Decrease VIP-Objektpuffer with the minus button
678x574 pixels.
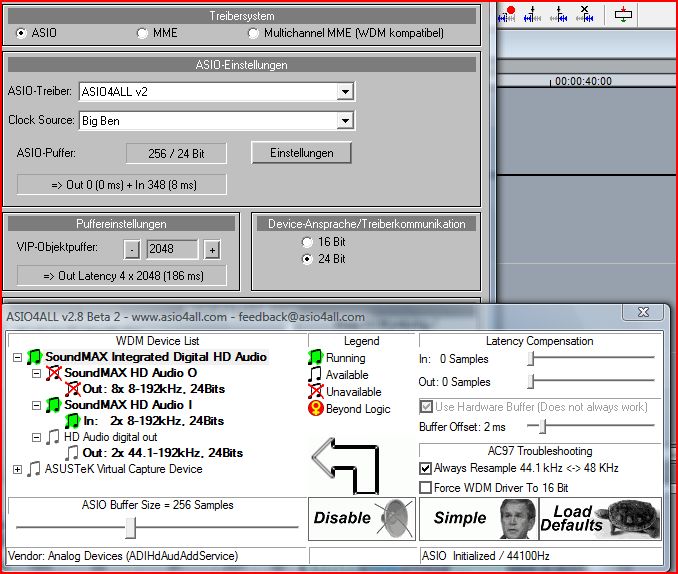[x=132, y=250]
